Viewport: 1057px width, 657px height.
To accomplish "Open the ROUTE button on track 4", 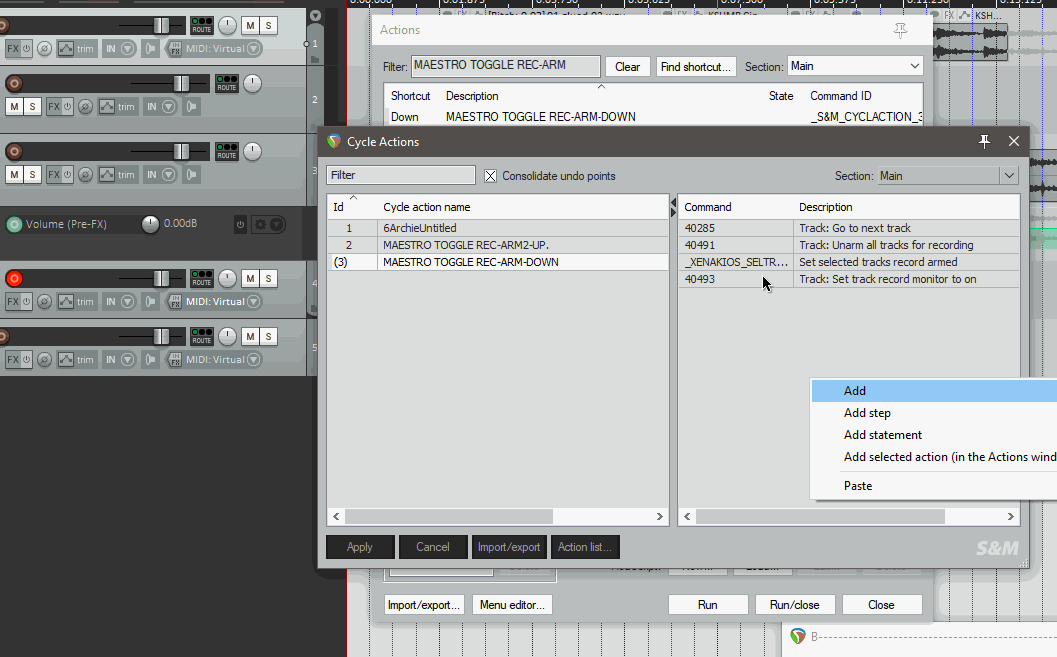I will [202, 278].
